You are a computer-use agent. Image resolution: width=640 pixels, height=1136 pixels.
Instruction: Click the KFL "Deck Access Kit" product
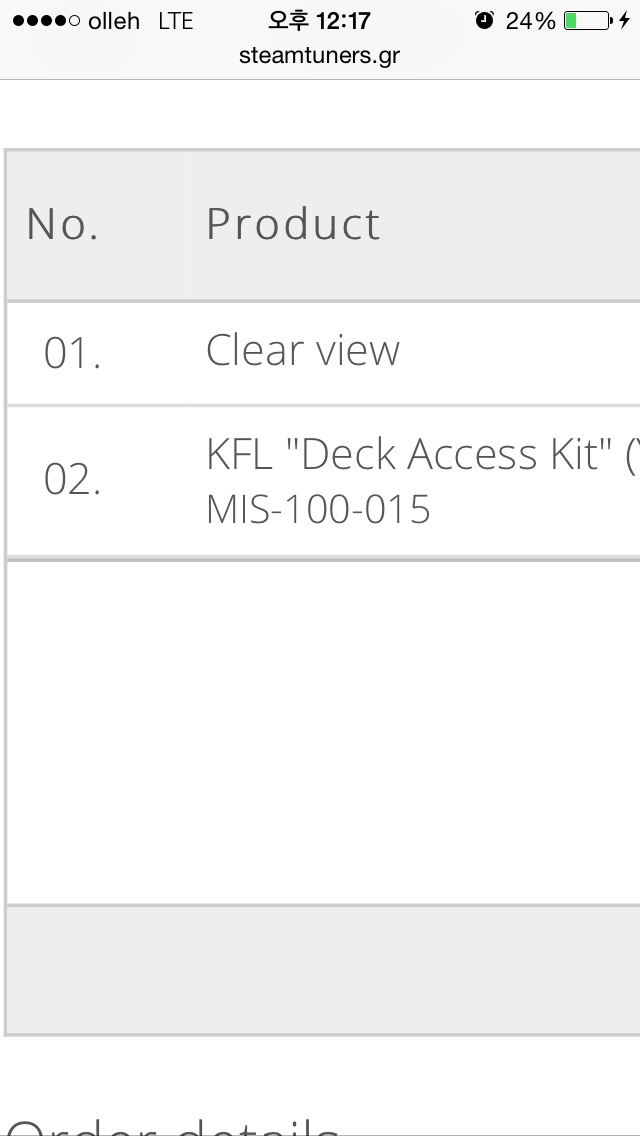(423, 455)
